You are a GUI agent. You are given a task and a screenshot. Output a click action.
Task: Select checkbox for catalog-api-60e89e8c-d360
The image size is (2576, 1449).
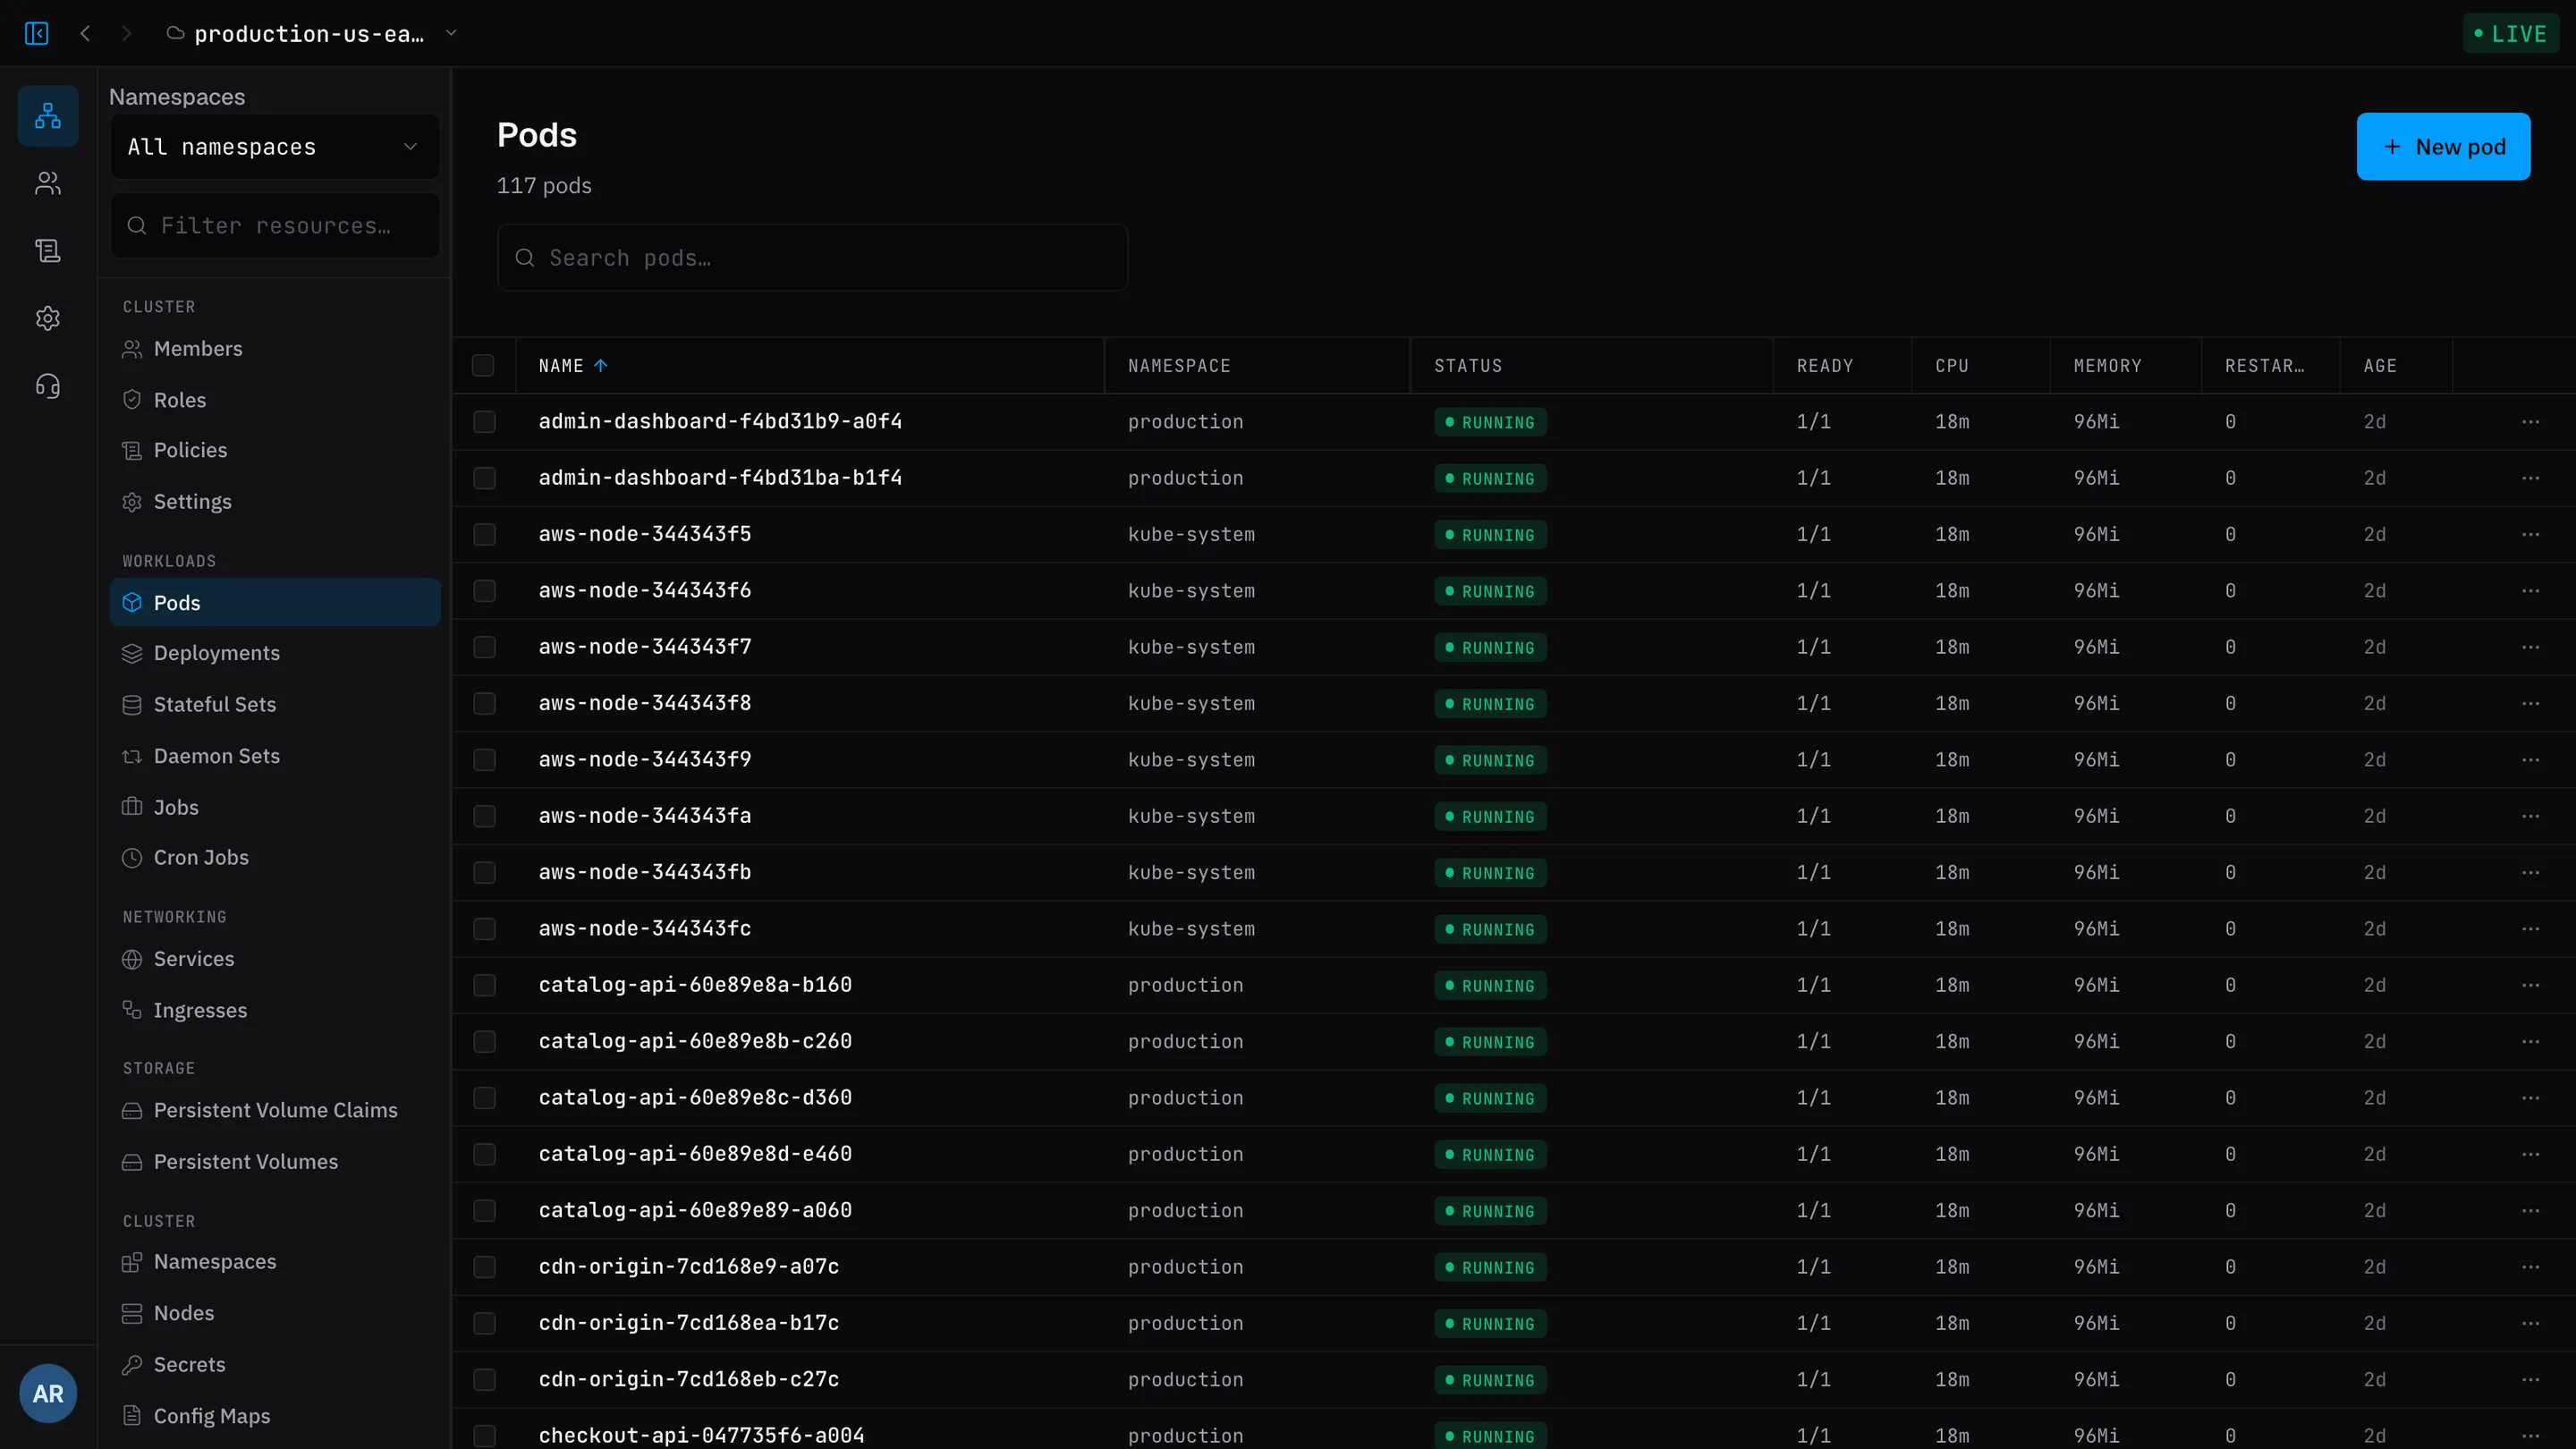(x=484, y=1098)
